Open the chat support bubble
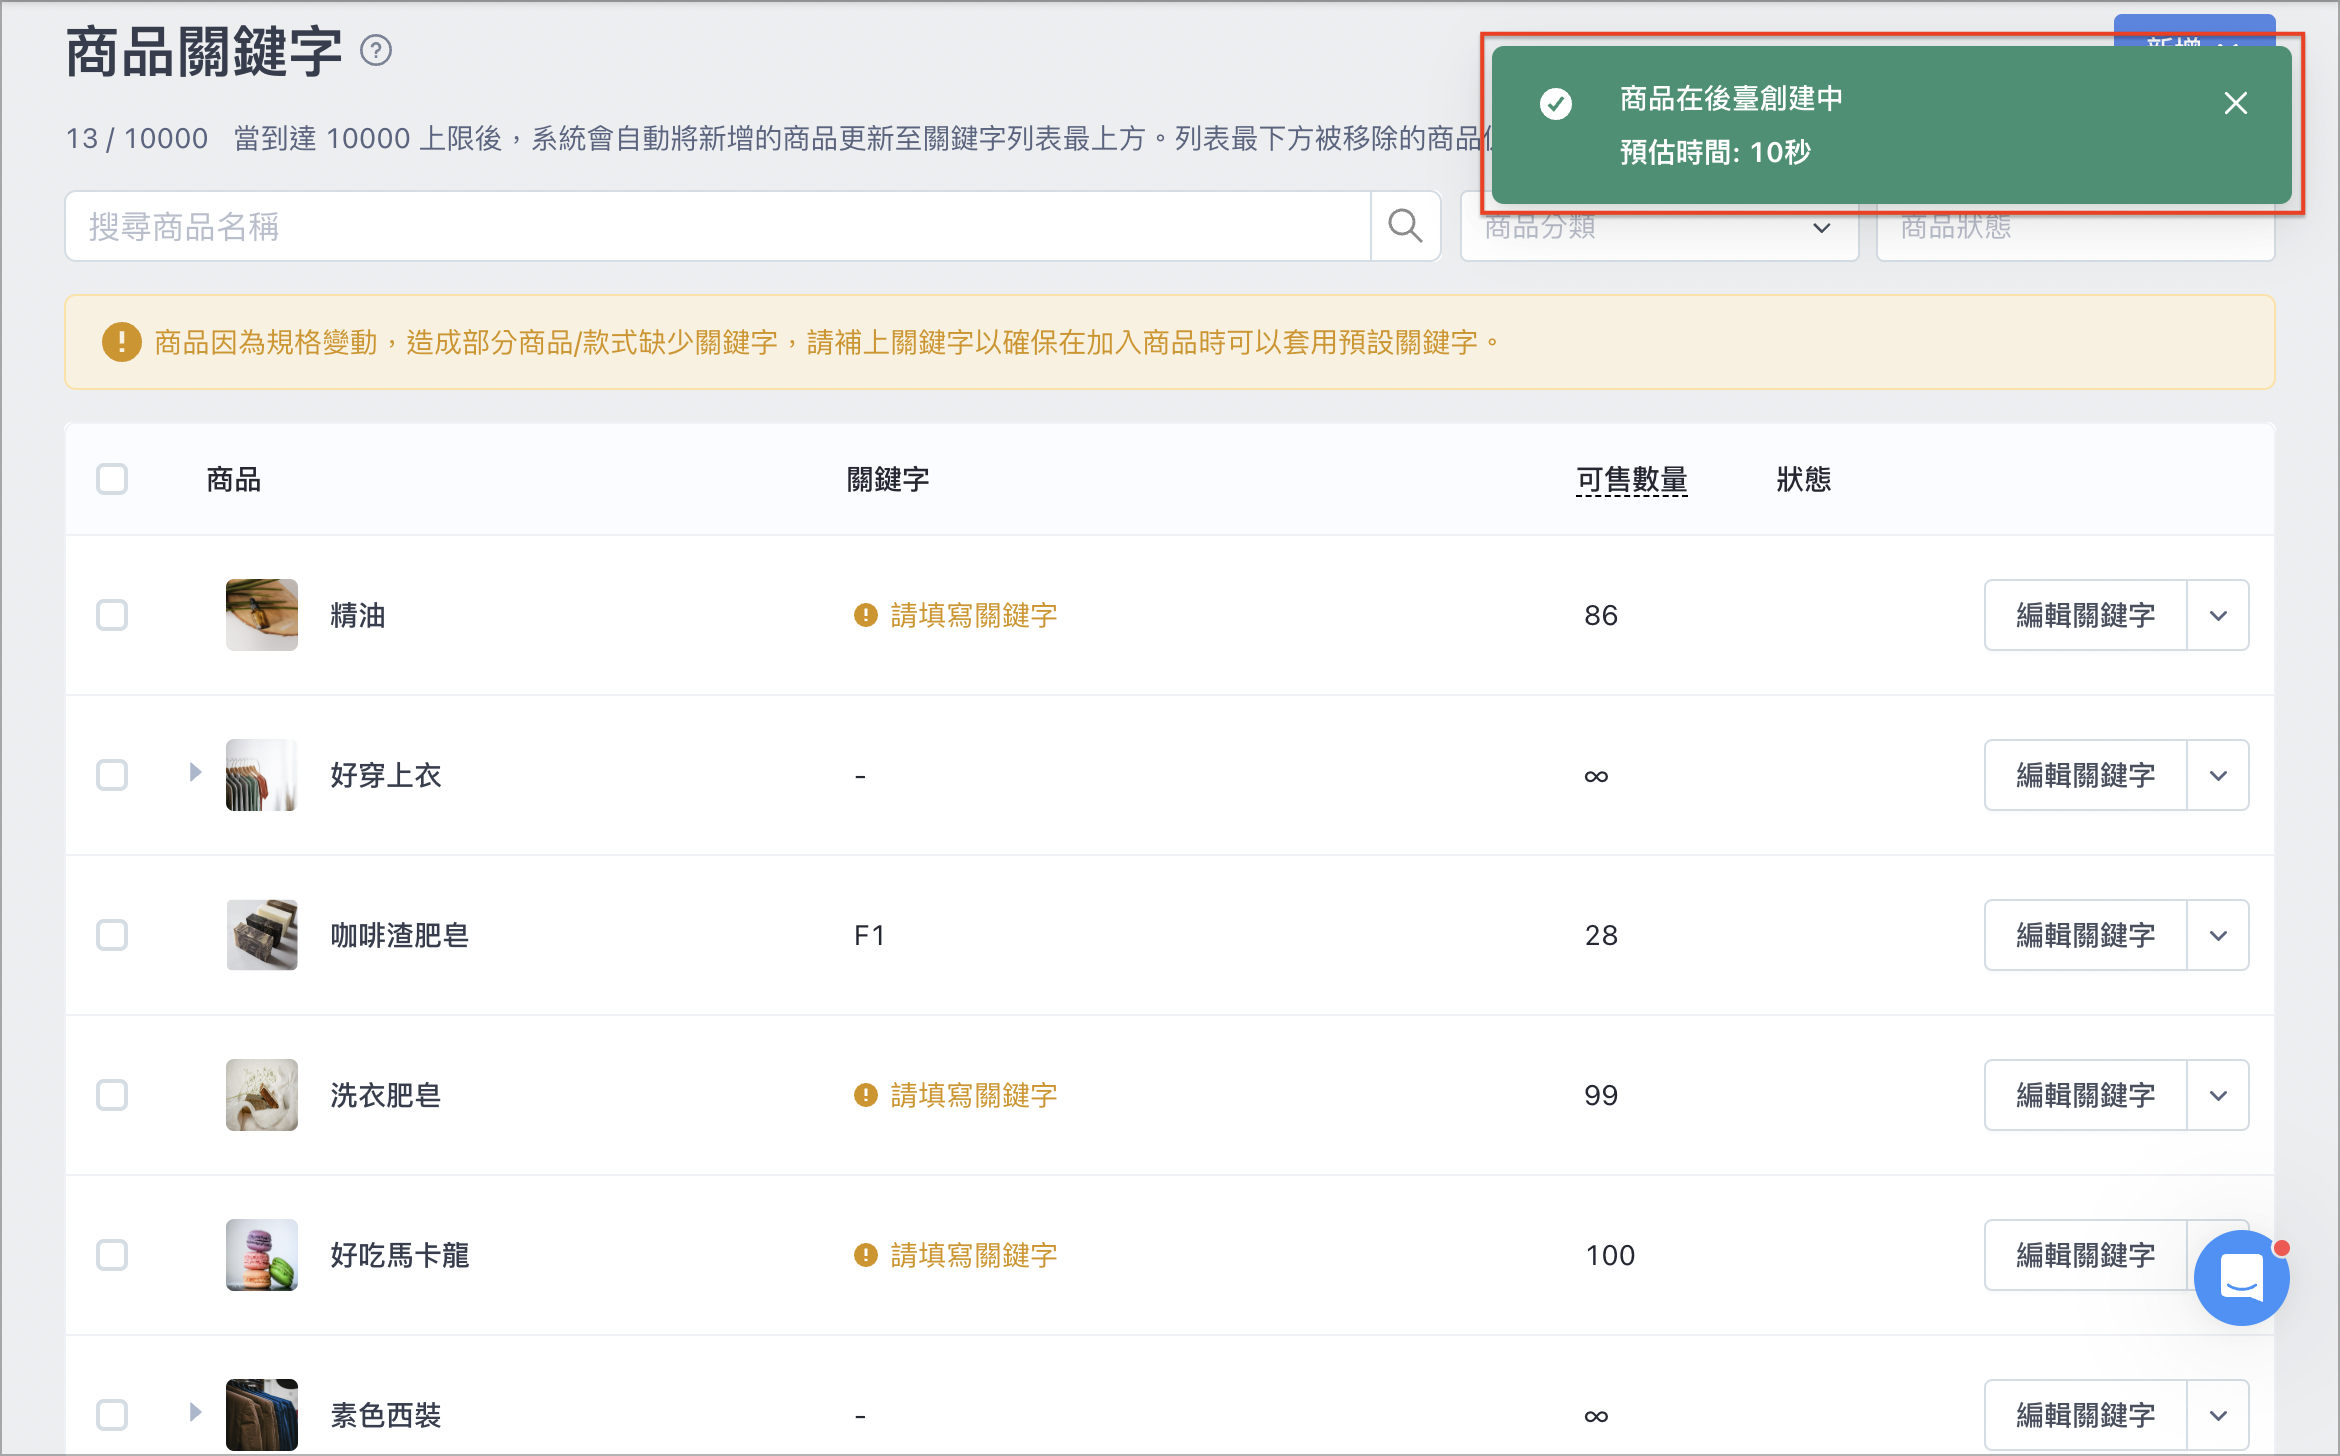2340x1456 pixels. 2241,1278
